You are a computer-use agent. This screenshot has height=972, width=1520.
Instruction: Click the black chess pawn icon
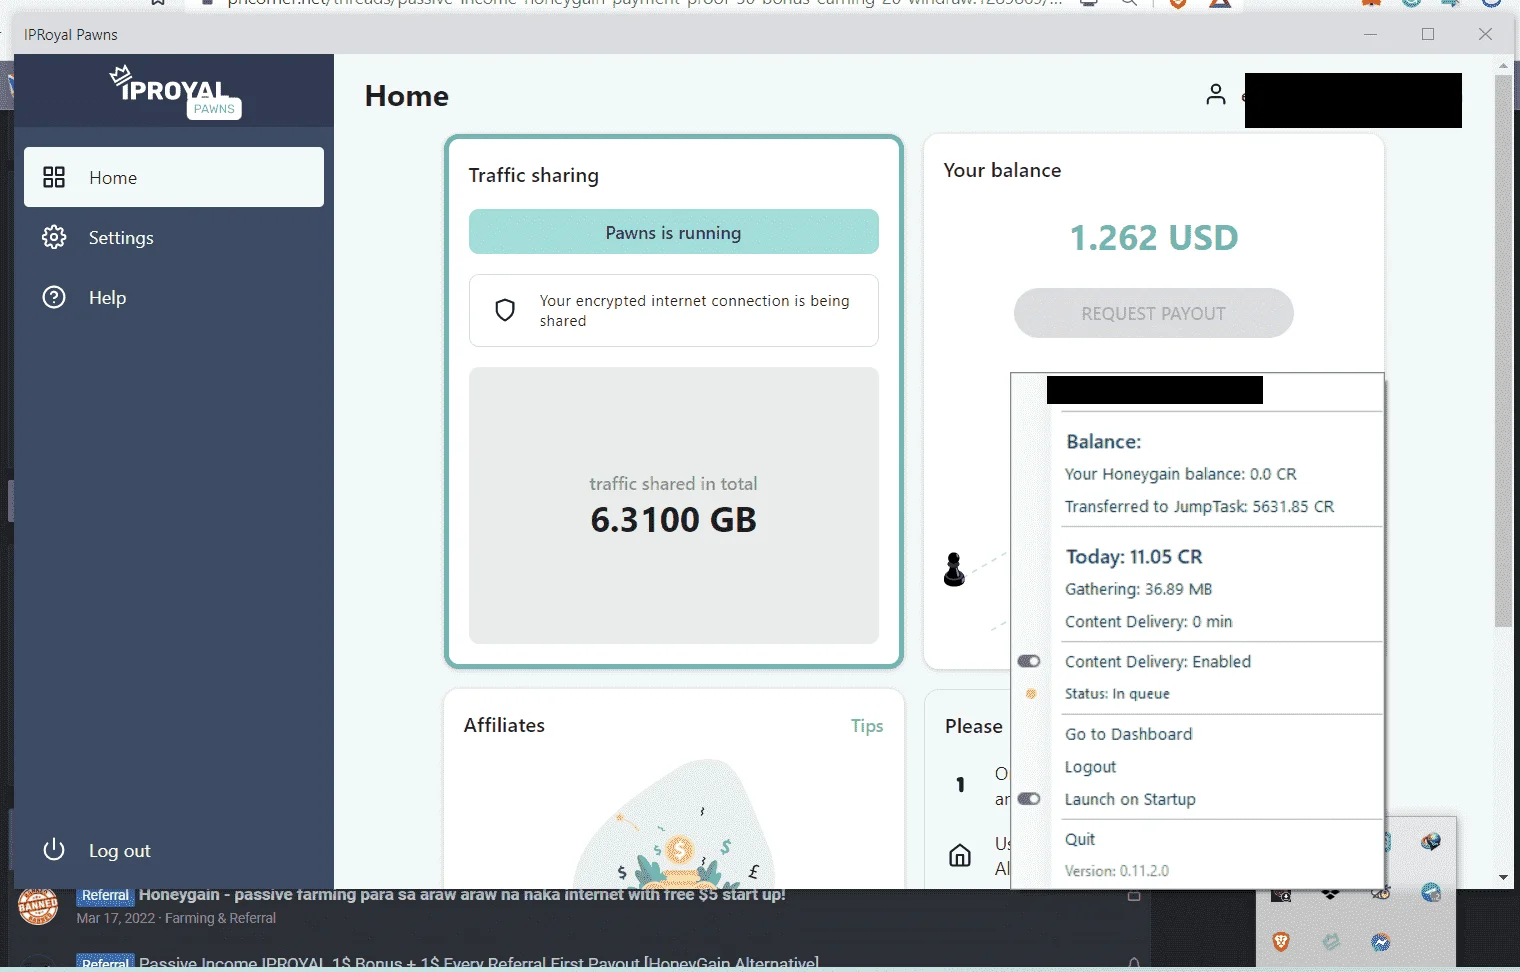pos(954,569)
